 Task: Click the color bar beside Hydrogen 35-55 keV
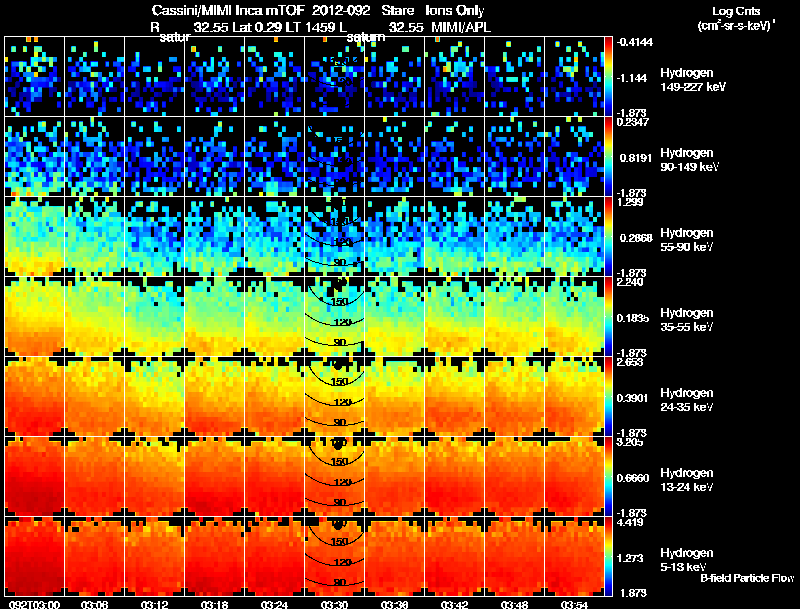[x=608, y=316]
